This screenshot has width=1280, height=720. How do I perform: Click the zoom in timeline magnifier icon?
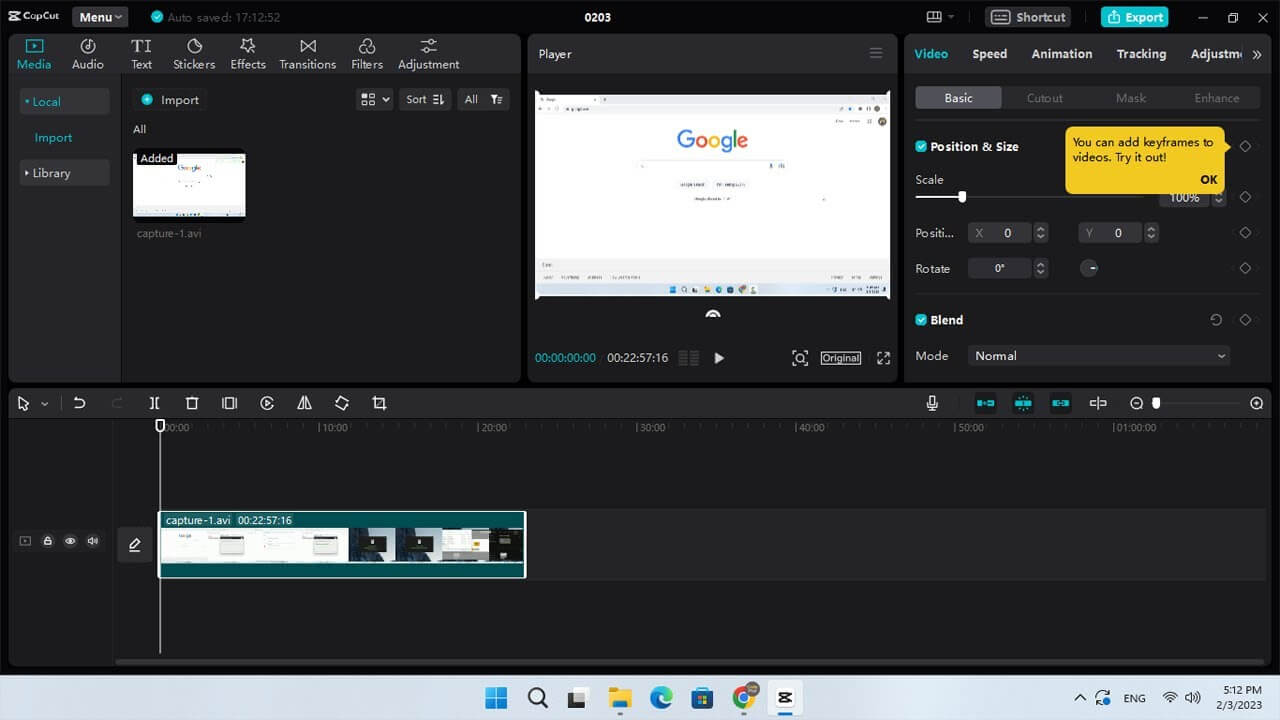tap(1257, 403)
